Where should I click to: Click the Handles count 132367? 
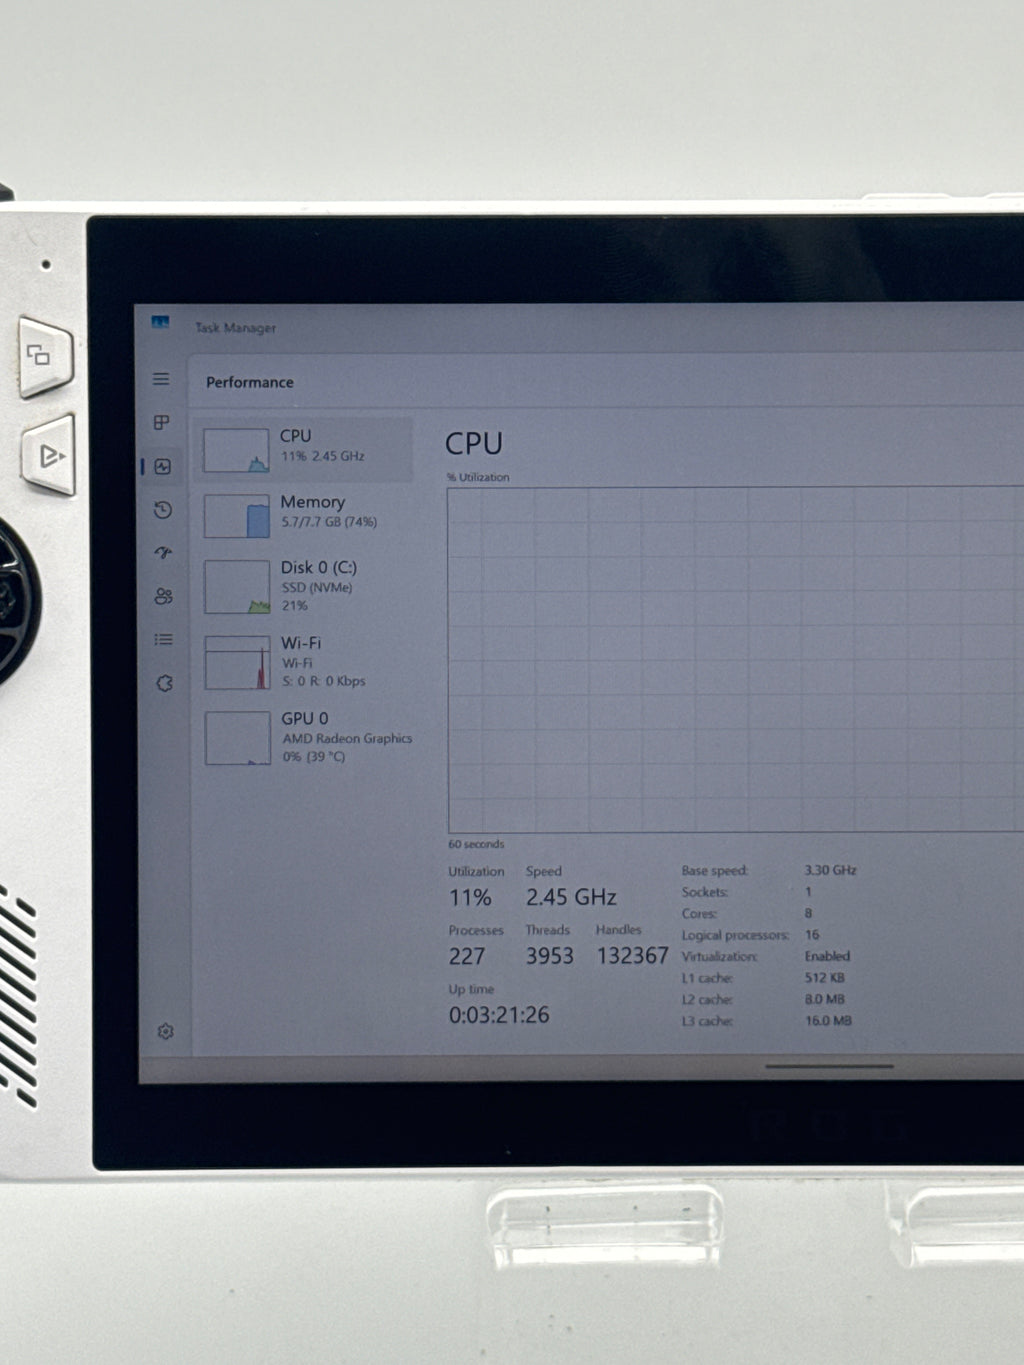pyautogui.click(x=632, y=956)
